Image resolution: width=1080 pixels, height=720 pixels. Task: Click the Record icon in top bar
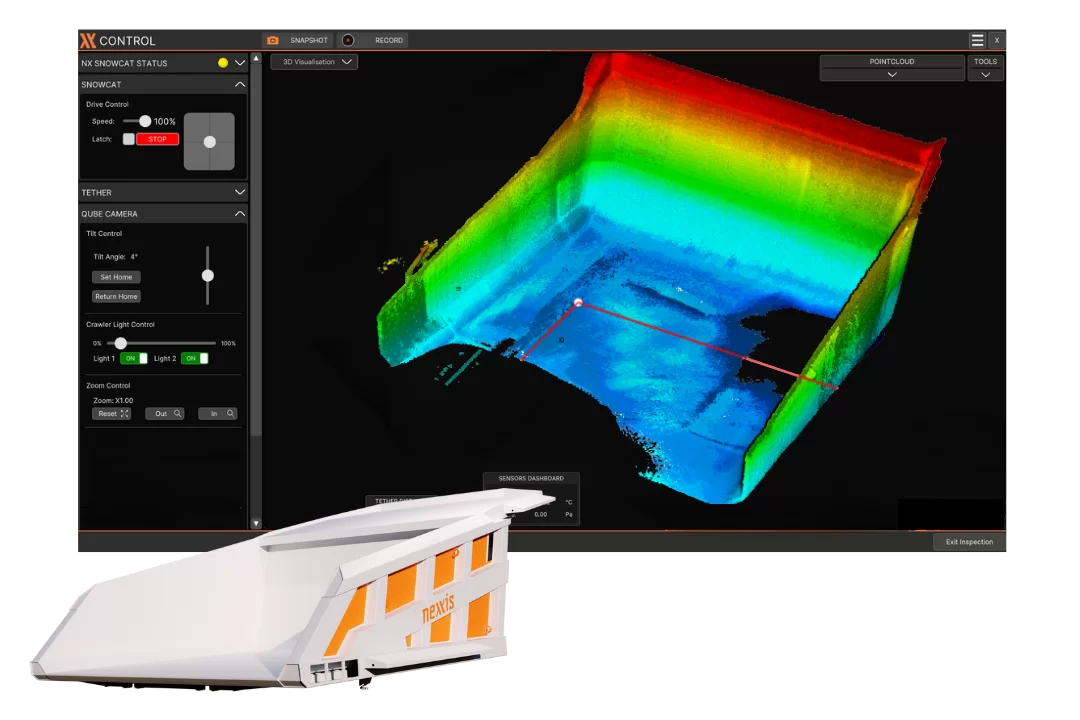tap(348, 40)
